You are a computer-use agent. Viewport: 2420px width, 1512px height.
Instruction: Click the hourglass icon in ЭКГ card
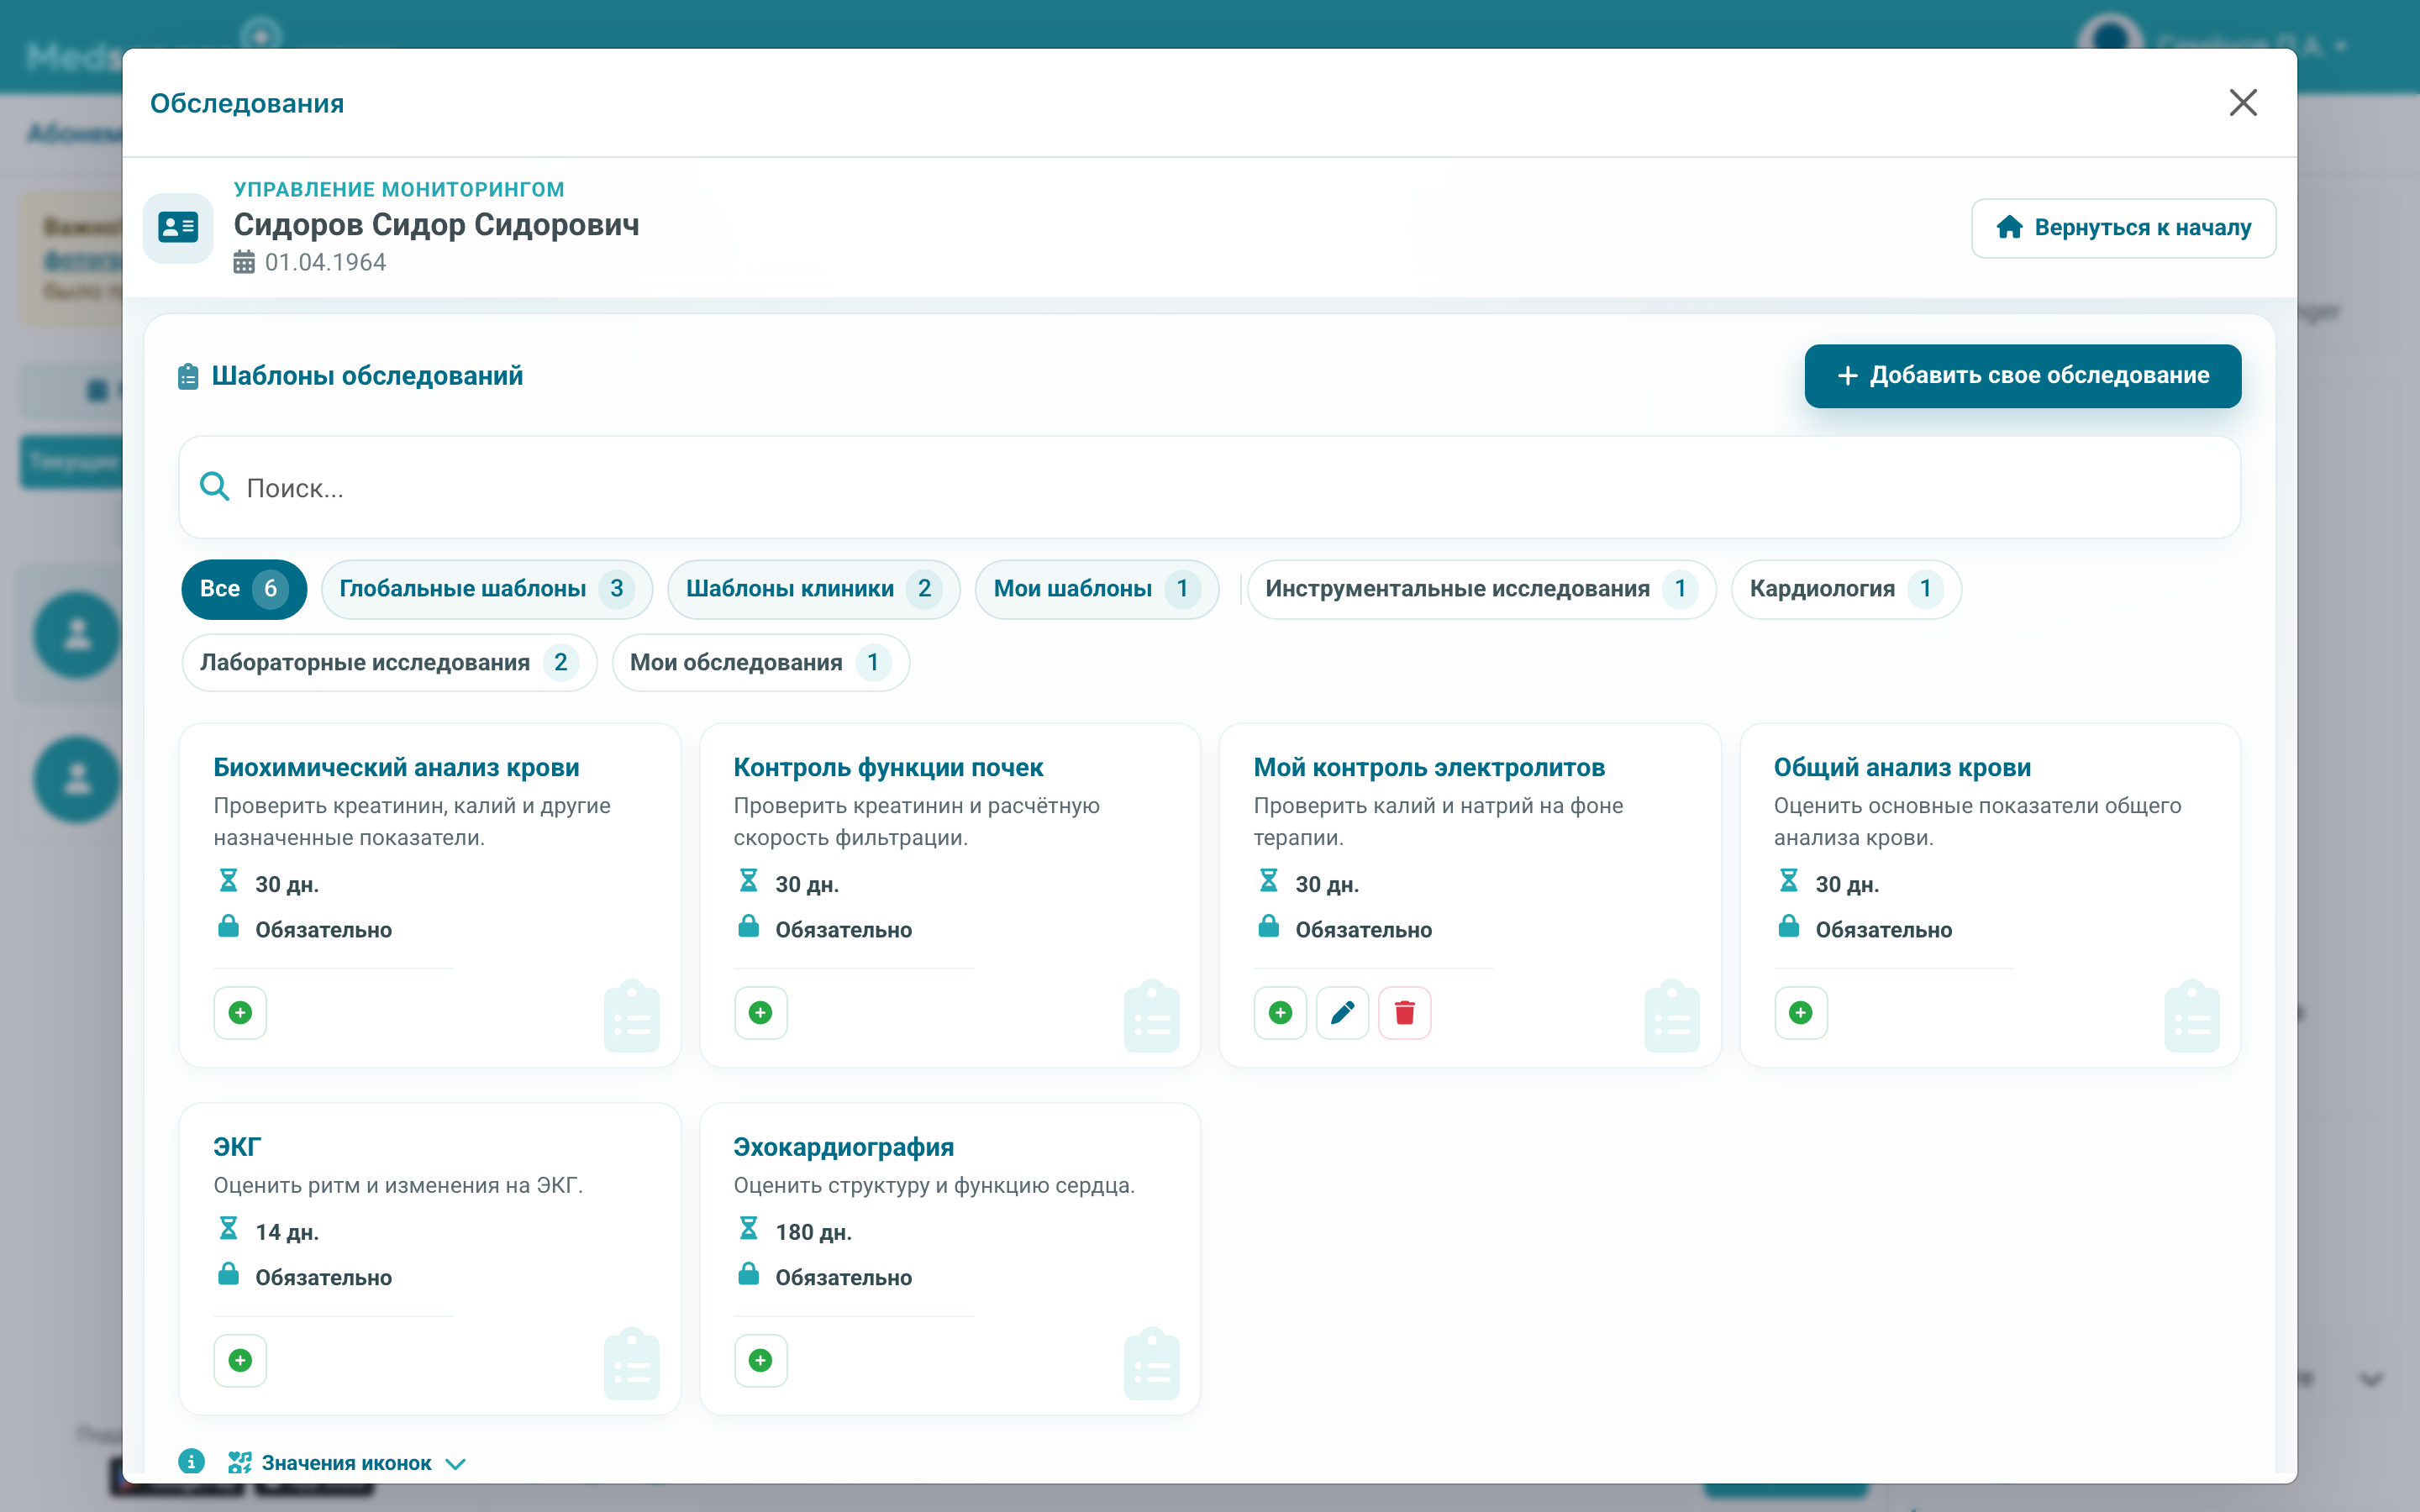coord(228,1229)
